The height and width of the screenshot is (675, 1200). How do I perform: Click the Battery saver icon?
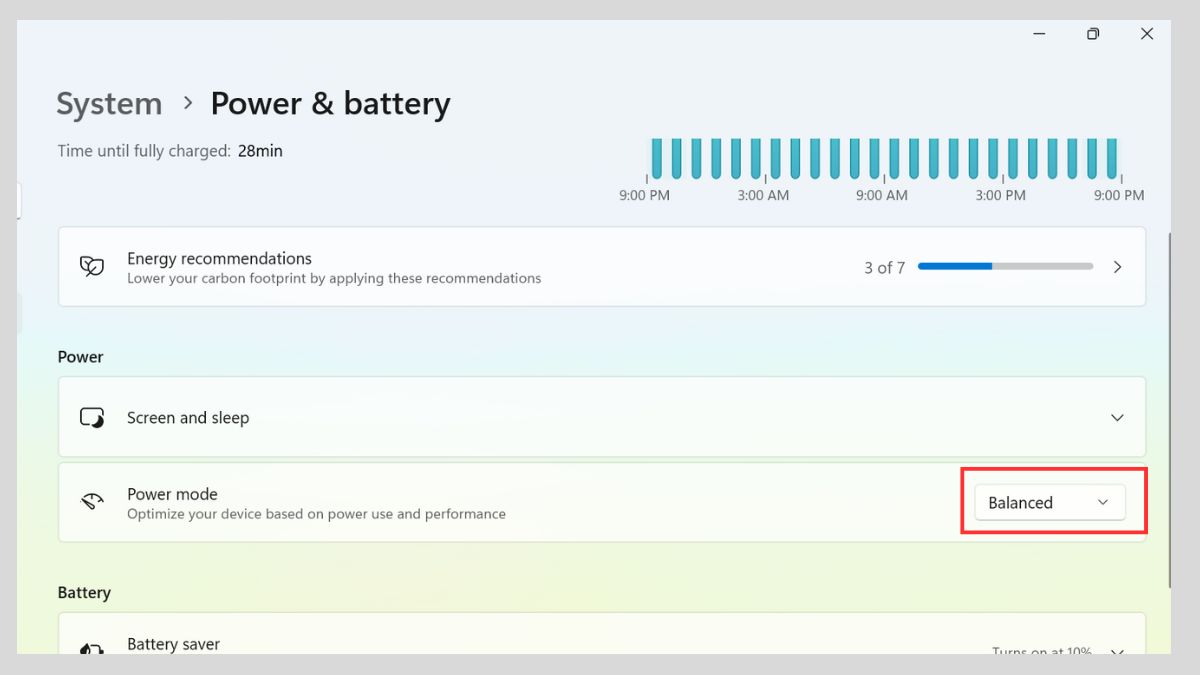coord(92,649)
